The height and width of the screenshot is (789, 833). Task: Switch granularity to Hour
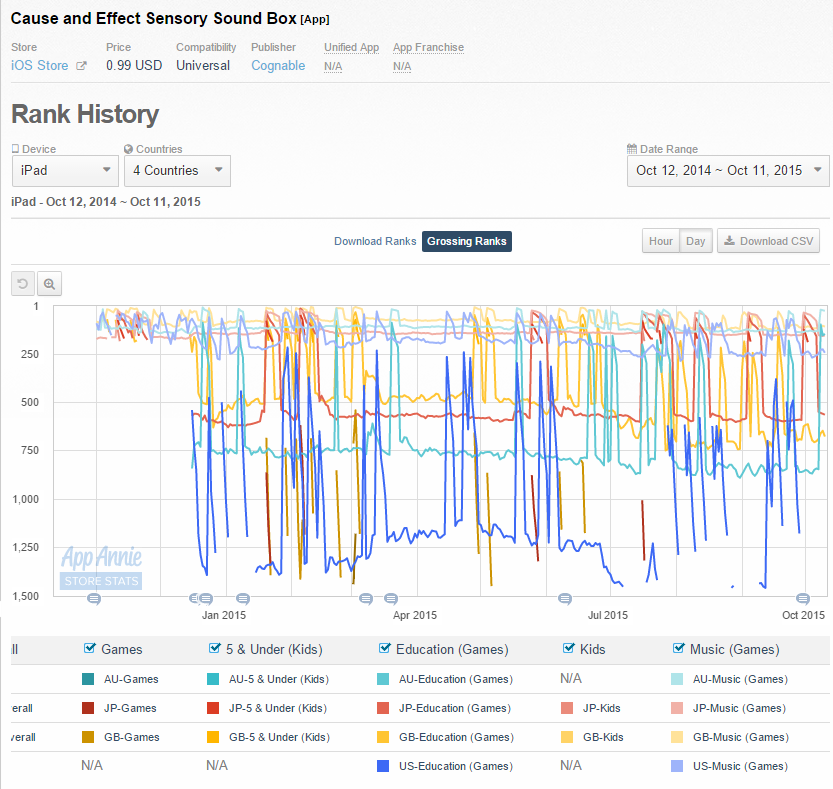[661, 241]
